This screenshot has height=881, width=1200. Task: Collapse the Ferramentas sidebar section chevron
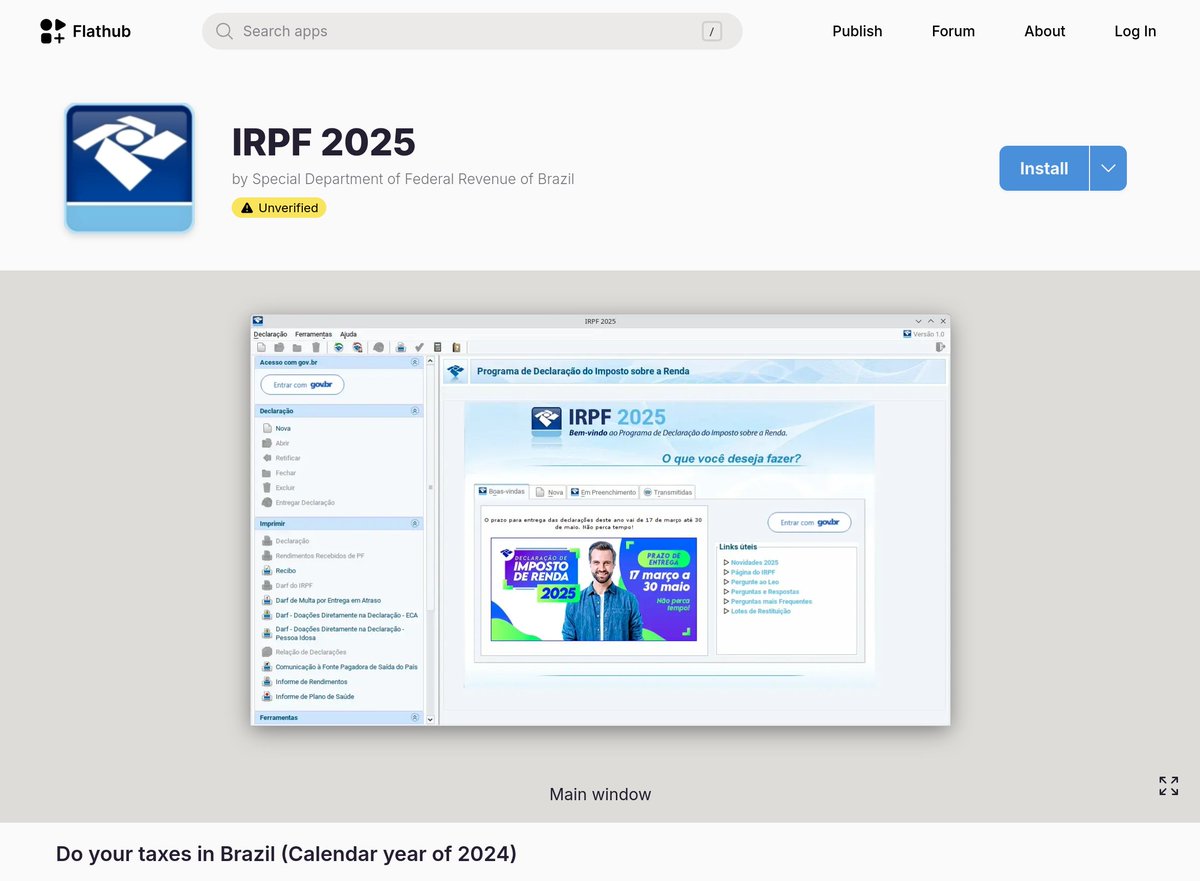415,718
